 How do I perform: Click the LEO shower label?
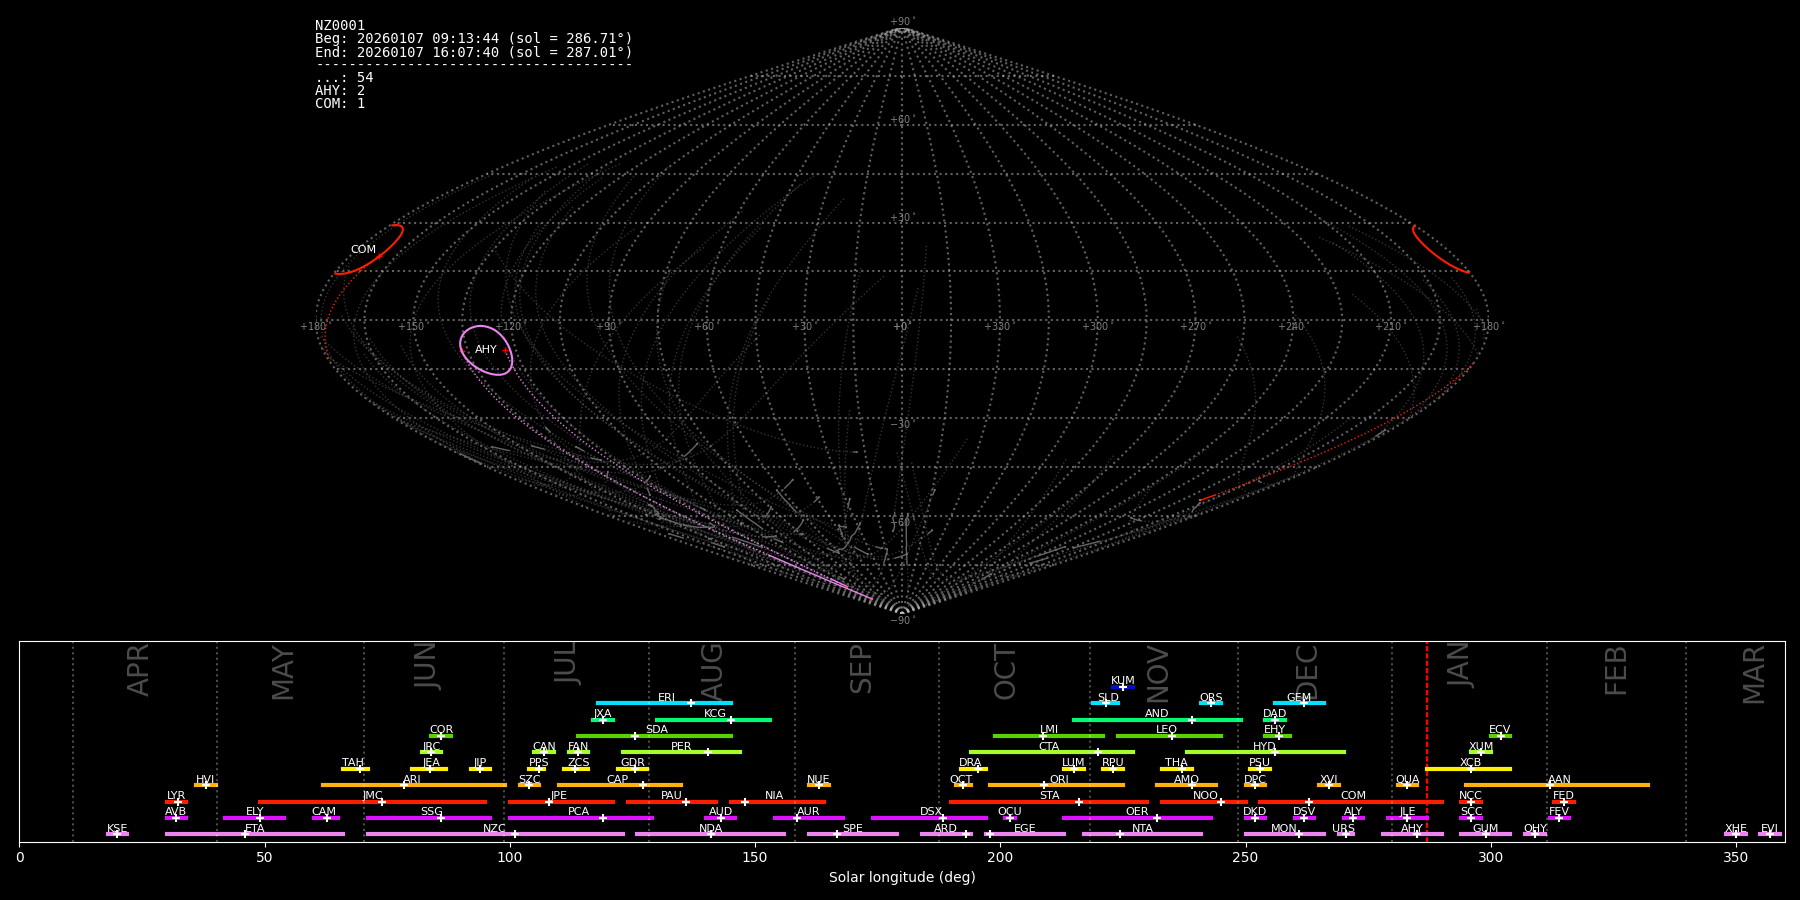(1166, 730)
